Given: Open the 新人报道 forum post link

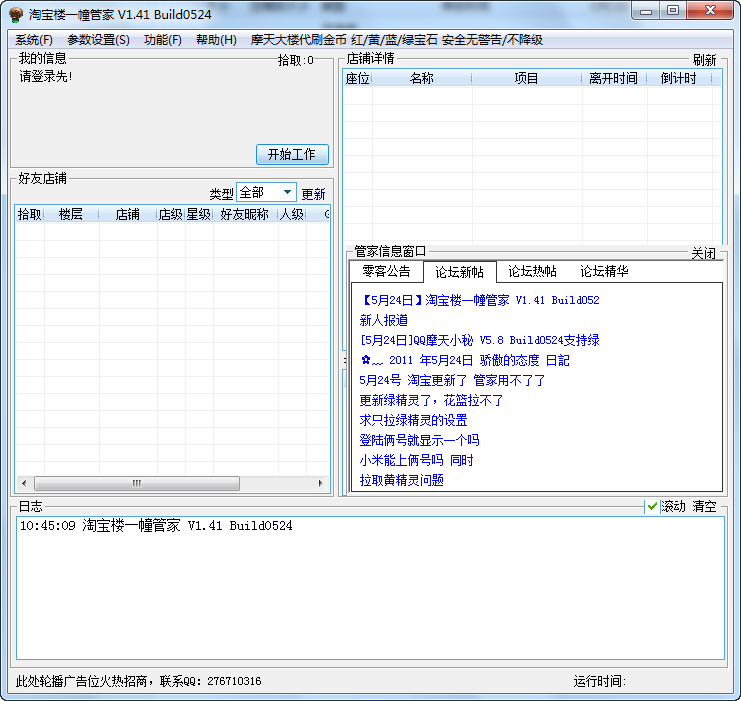Looking at the screenshot, I should pos(384,320).
